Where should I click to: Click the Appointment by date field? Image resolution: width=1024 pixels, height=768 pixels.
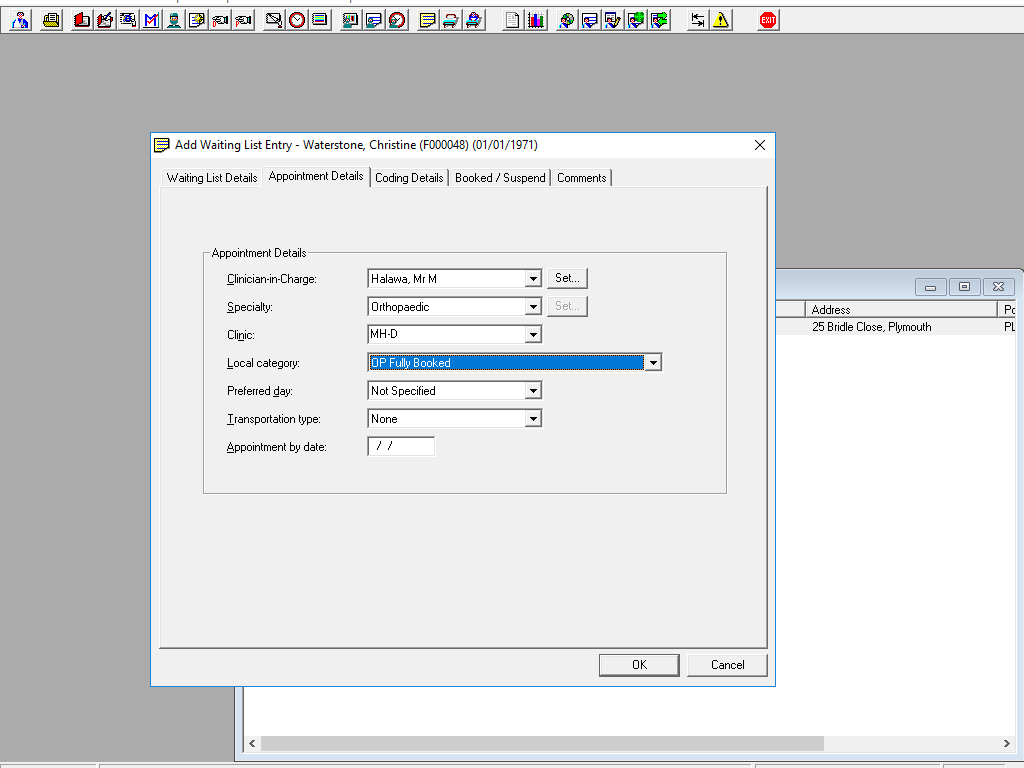[401, 447]
